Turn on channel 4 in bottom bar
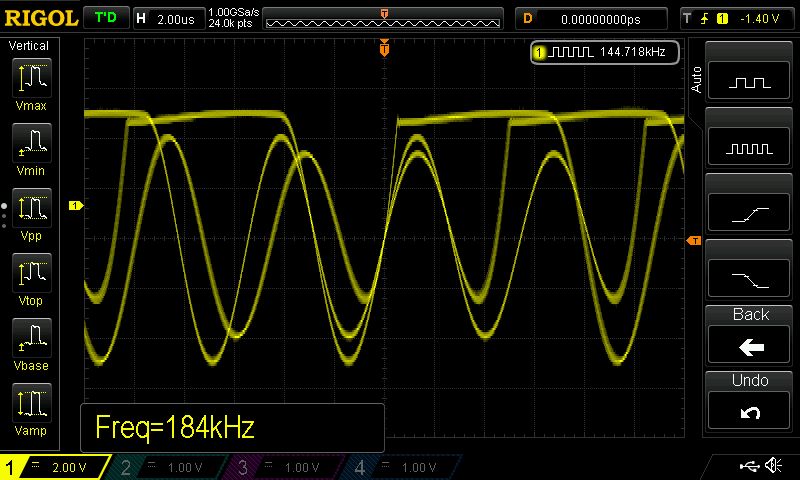The height and width of the screenshot is (480, 800). [x=403, y=467]
